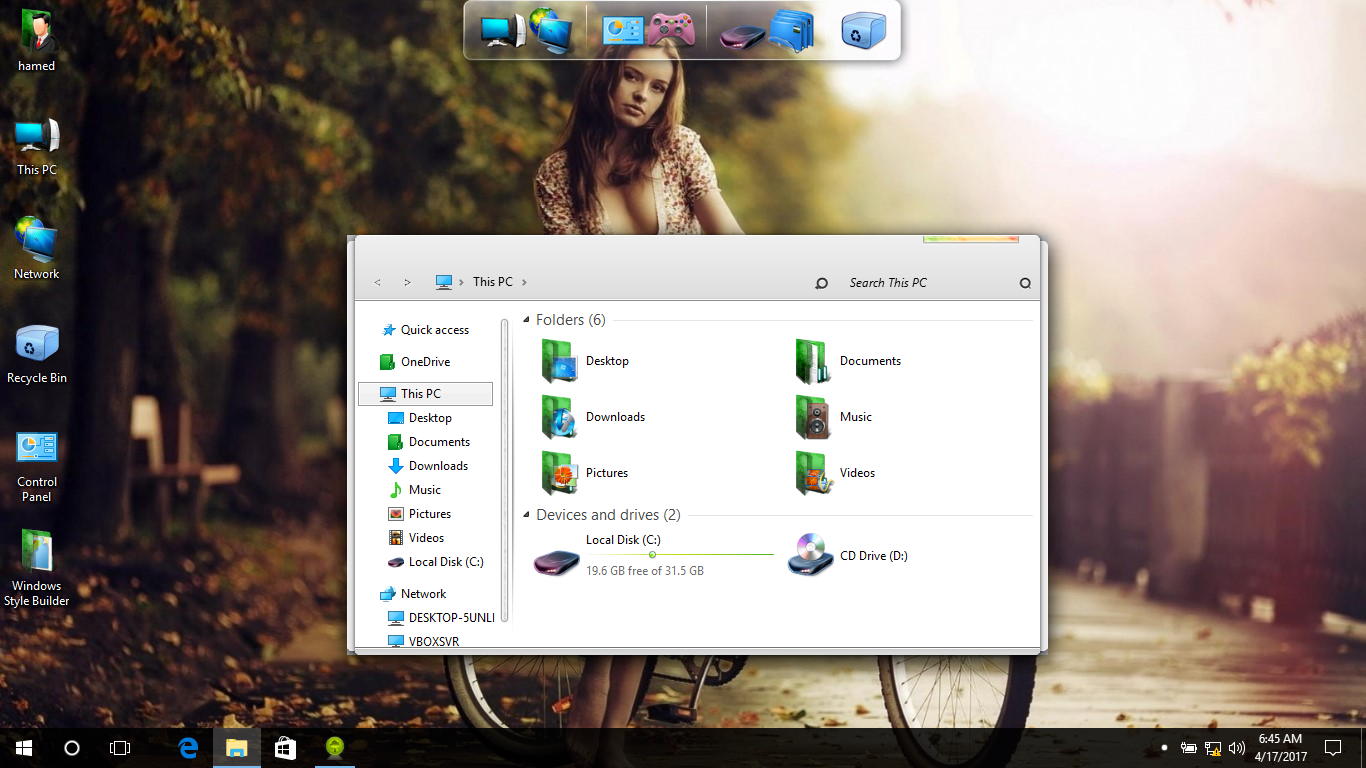
Task: Collapse the Folders (6) group
Action: 527,320
